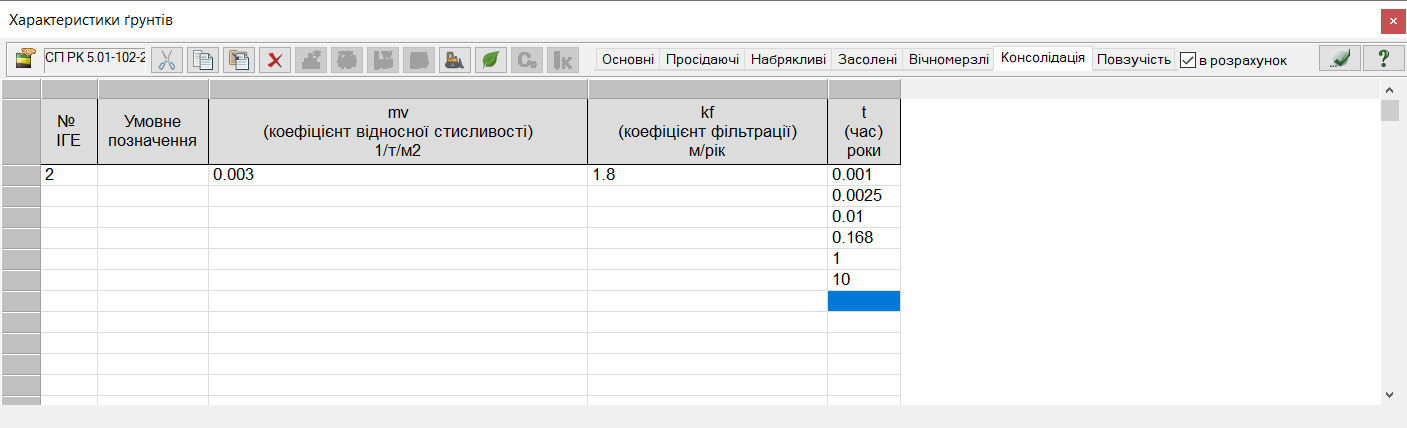Image resolution: width=1407 pixels, height=428 pixels.
Task: Switch to the Основні tab
Action: pyautogui.click(x=628, y=60)
